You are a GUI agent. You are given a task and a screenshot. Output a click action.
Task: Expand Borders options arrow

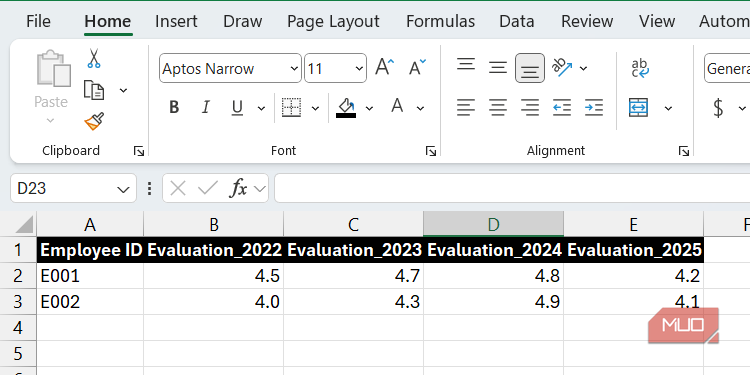[315, 108]
